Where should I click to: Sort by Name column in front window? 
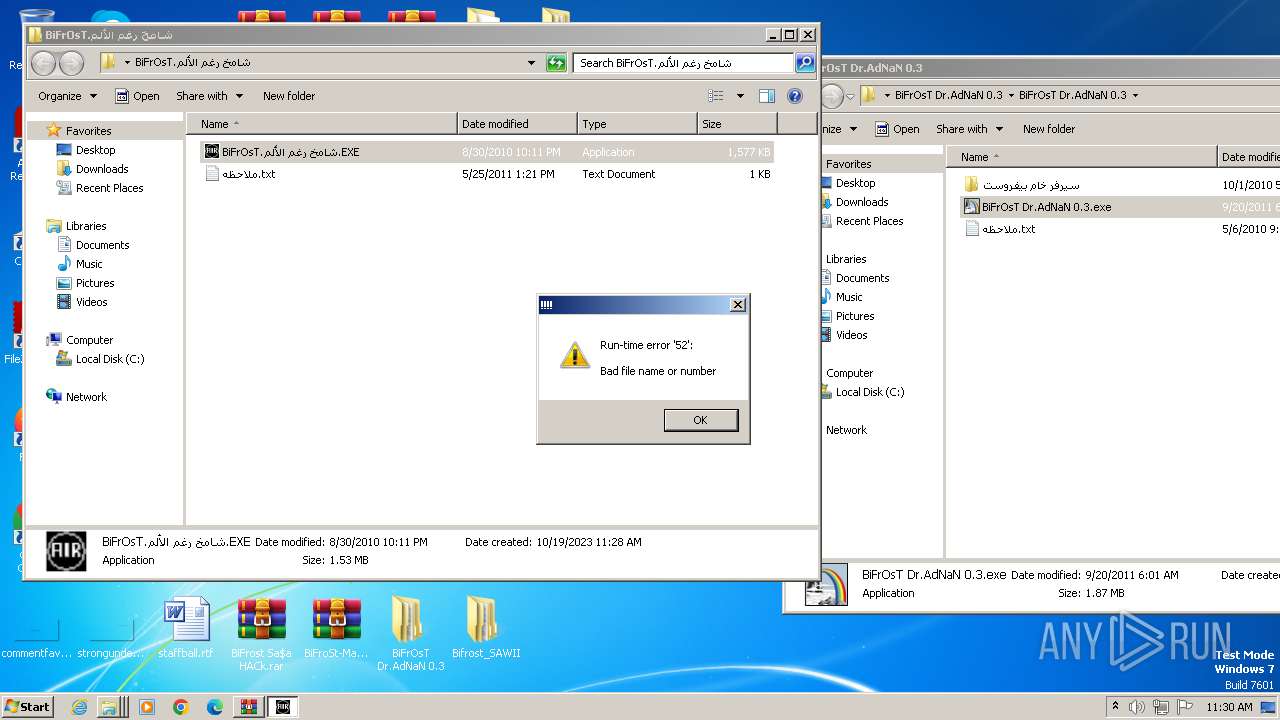322,124
